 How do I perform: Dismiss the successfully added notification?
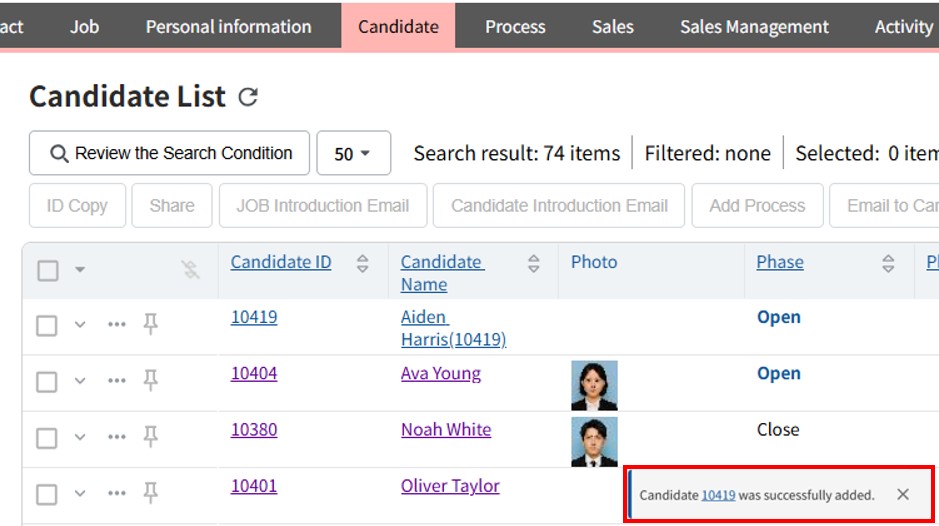(902, 494)
